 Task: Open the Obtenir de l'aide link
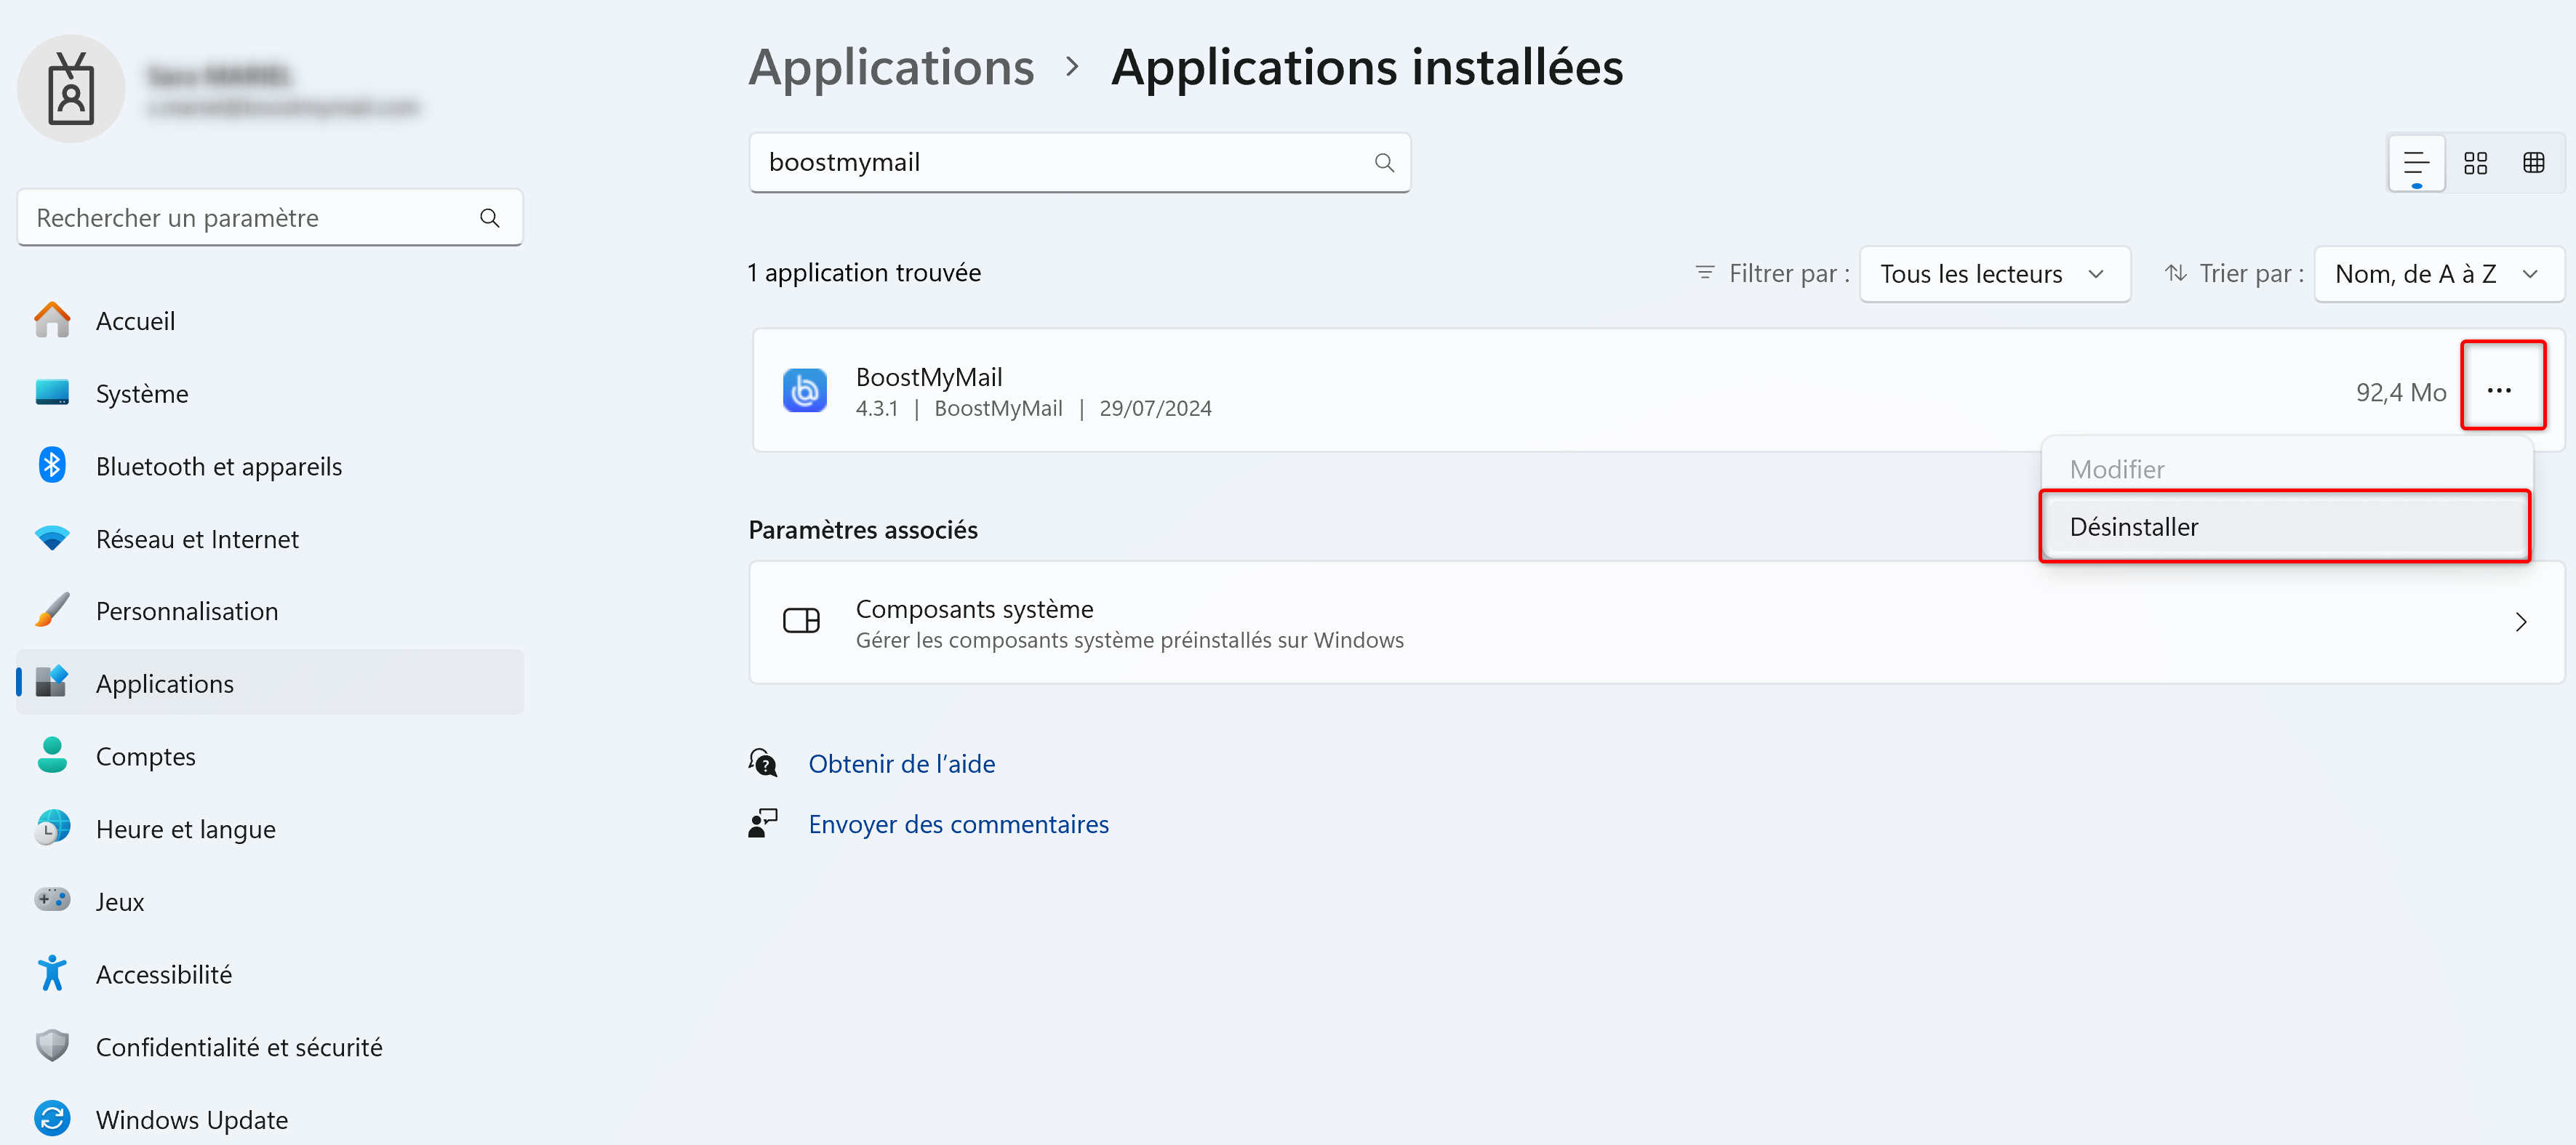pyautogui.click(x=901, y=764)
